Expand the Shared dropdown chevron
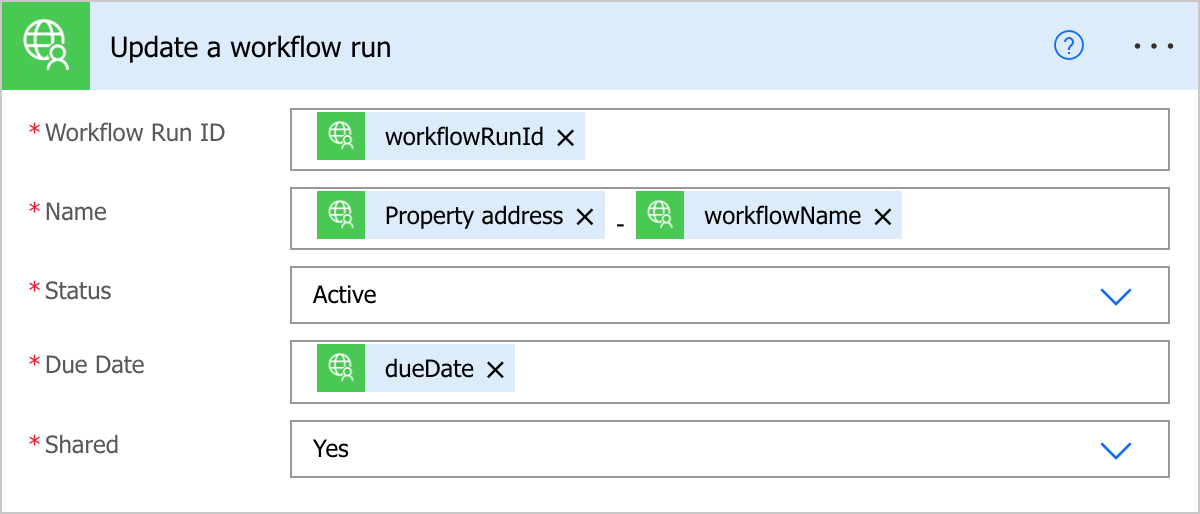Image resolution: width=1200 pixels, height=514 pixels. (1115, 450)
